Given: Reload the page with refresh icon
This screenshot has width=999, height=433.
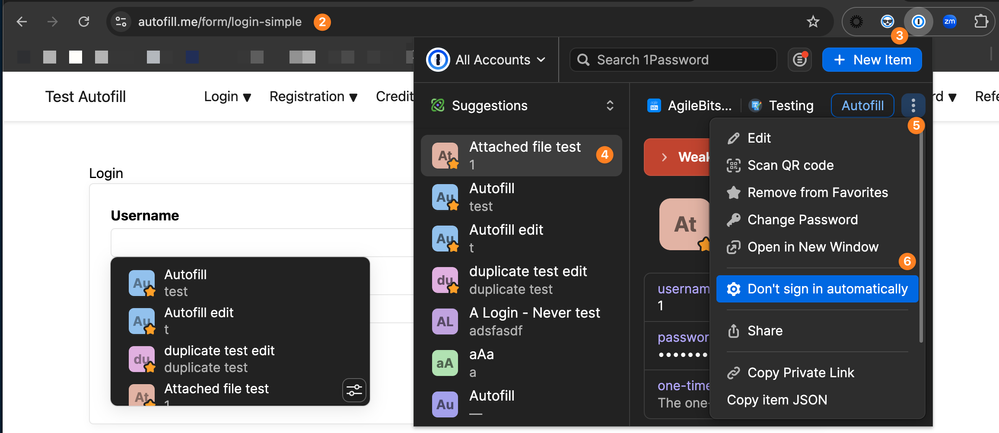Looking at the screenshot, I should 83,22.
